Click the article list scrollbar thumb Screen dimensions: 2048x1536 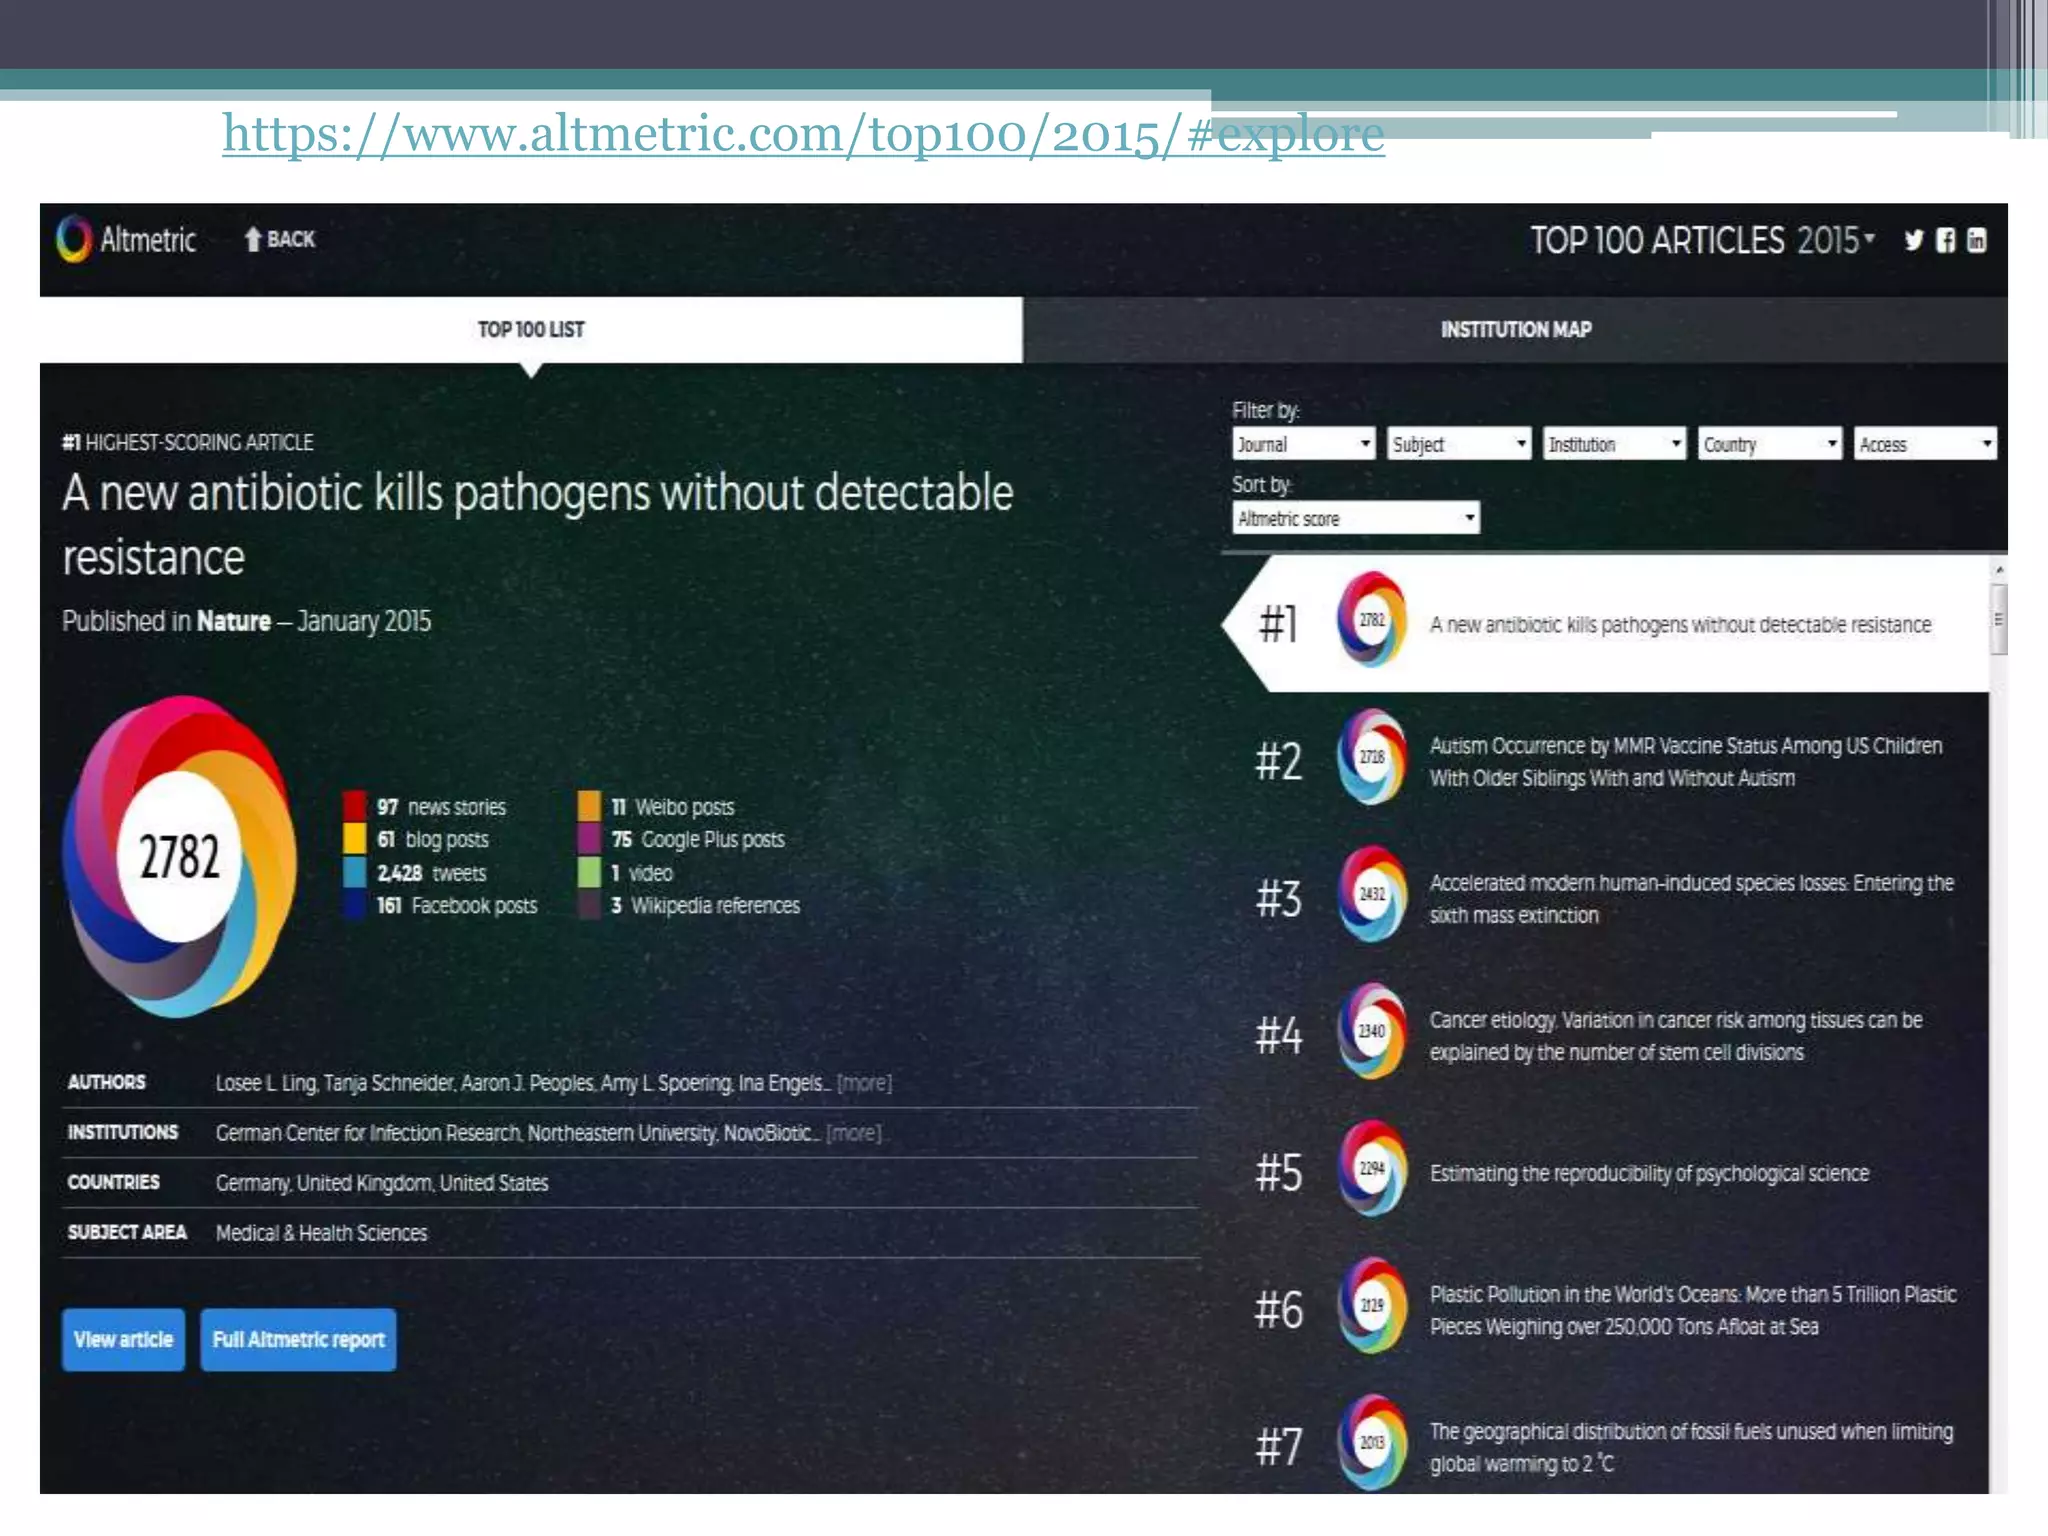pyautogui.click(x=1999, y=620)
